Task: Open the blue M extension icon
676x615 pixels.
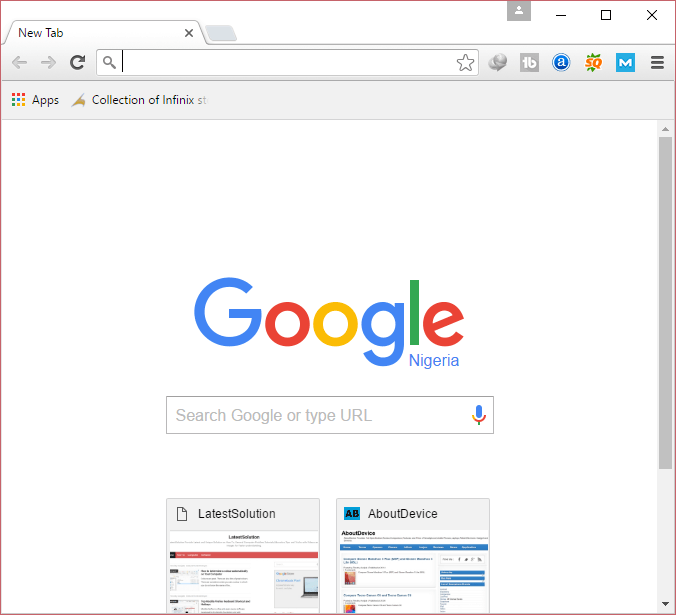Action: (625, 63)
